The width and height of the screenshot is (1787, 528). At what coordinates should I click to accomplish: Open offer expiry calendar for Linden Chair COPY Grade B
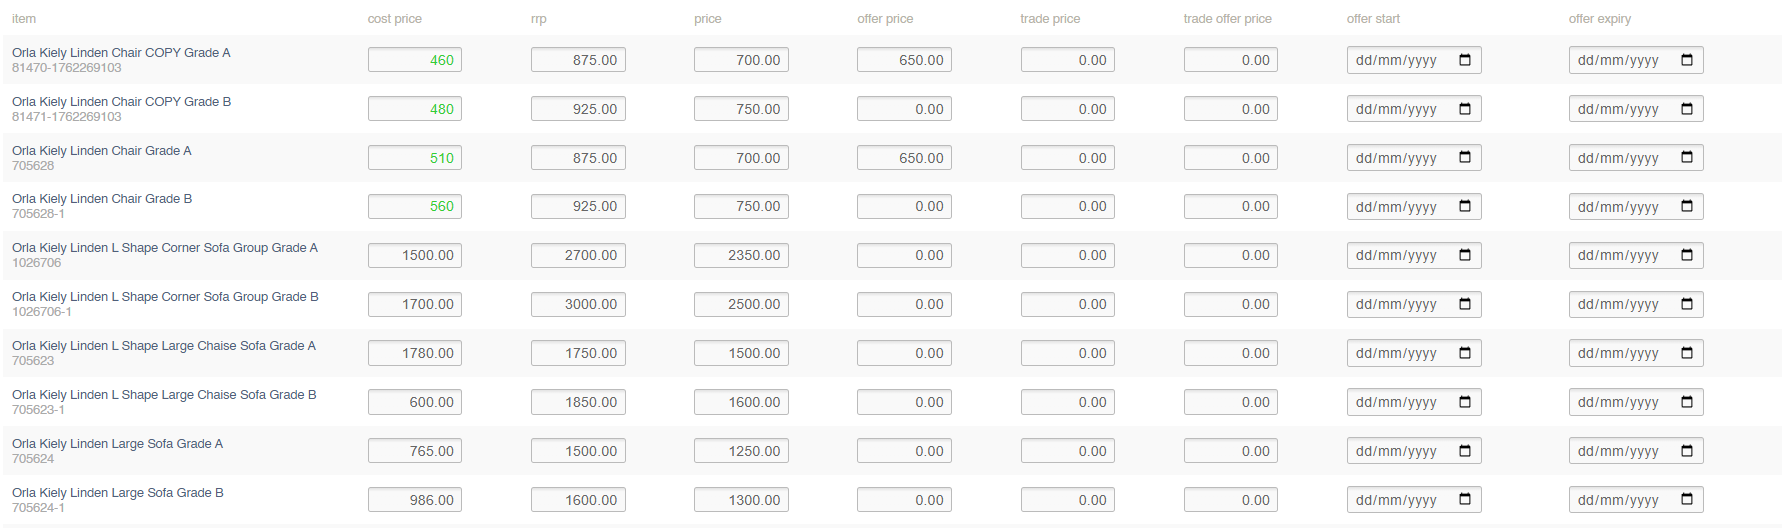click(x=1687, y=109)
